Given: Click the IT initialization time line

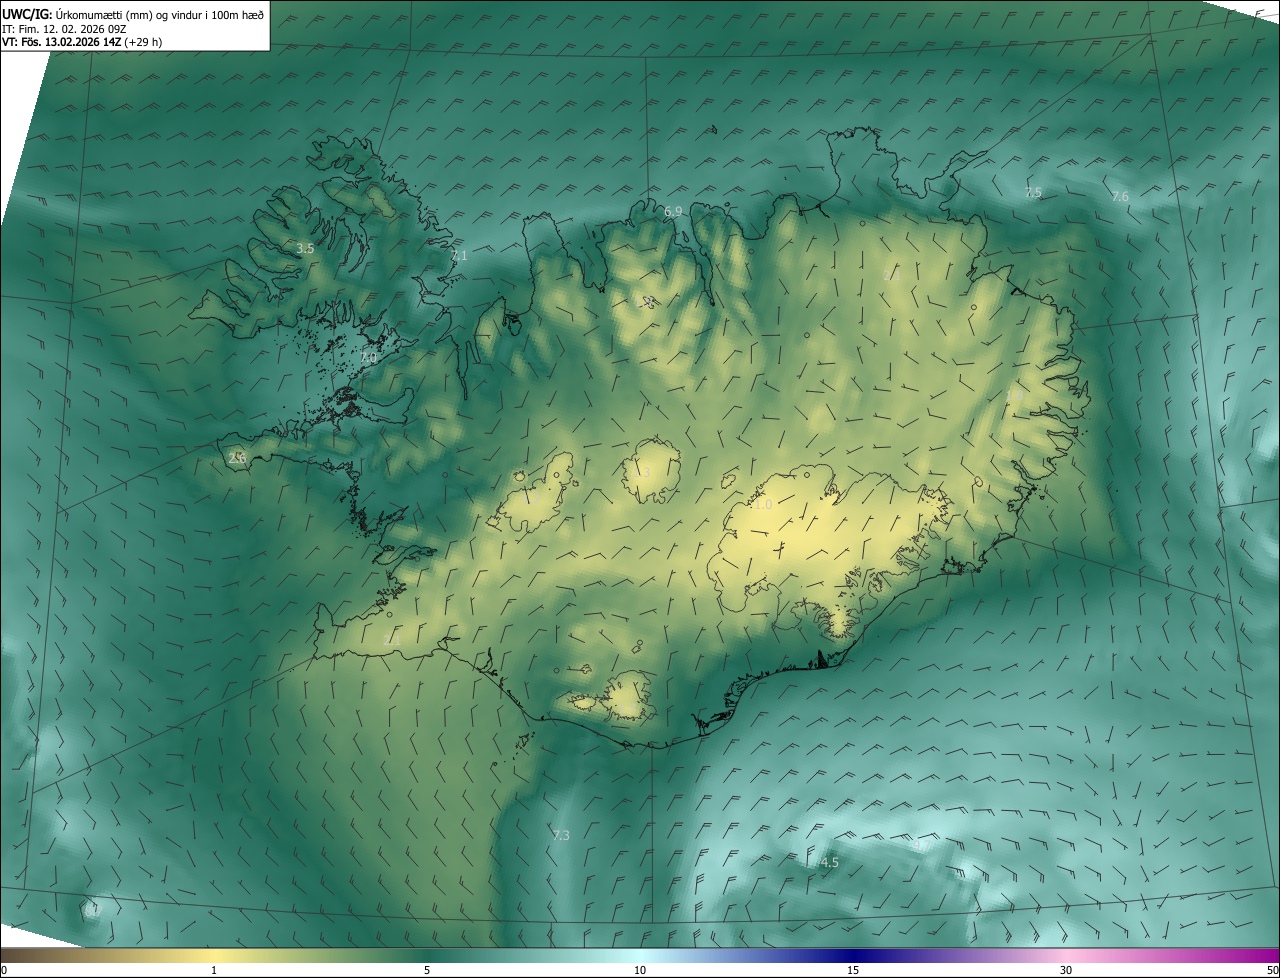Looking at the screenshot, I should click(x=64, y=28).
